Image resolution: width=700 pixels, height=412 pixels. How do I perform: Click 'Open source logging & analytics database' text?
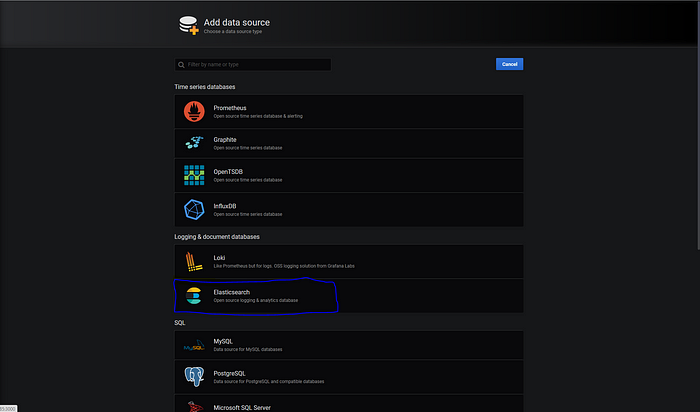point(256,300)
